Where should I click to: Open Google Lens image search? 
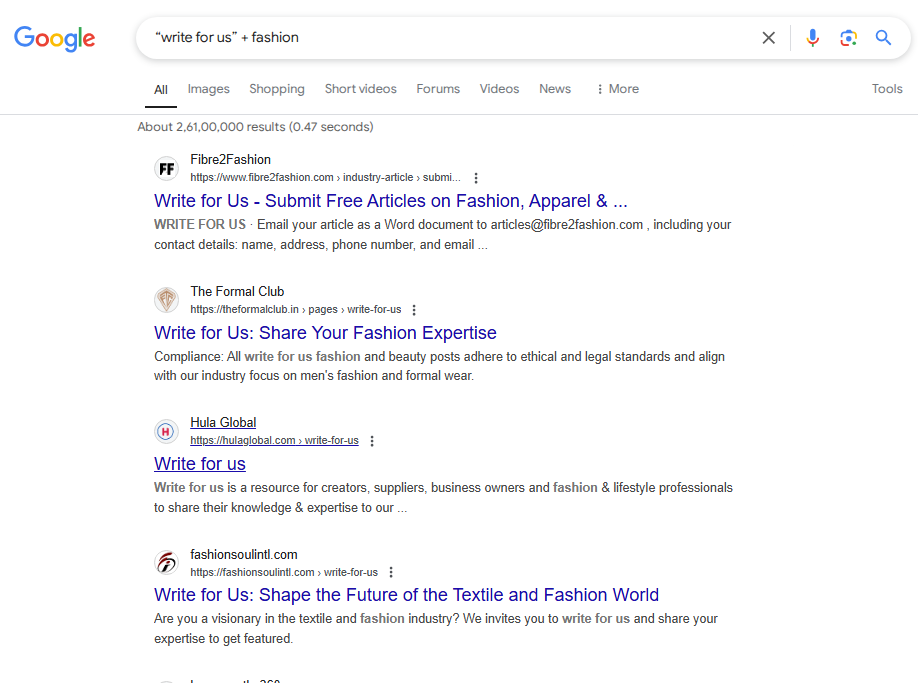pyautogui.click(x=848, y=38)
